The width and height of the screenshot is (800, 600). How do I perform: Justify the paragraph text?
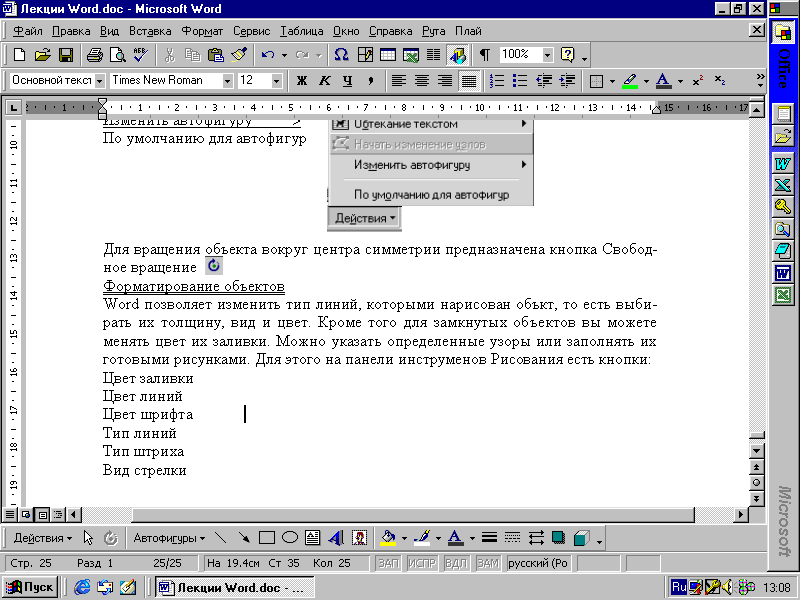click(469, 81)
